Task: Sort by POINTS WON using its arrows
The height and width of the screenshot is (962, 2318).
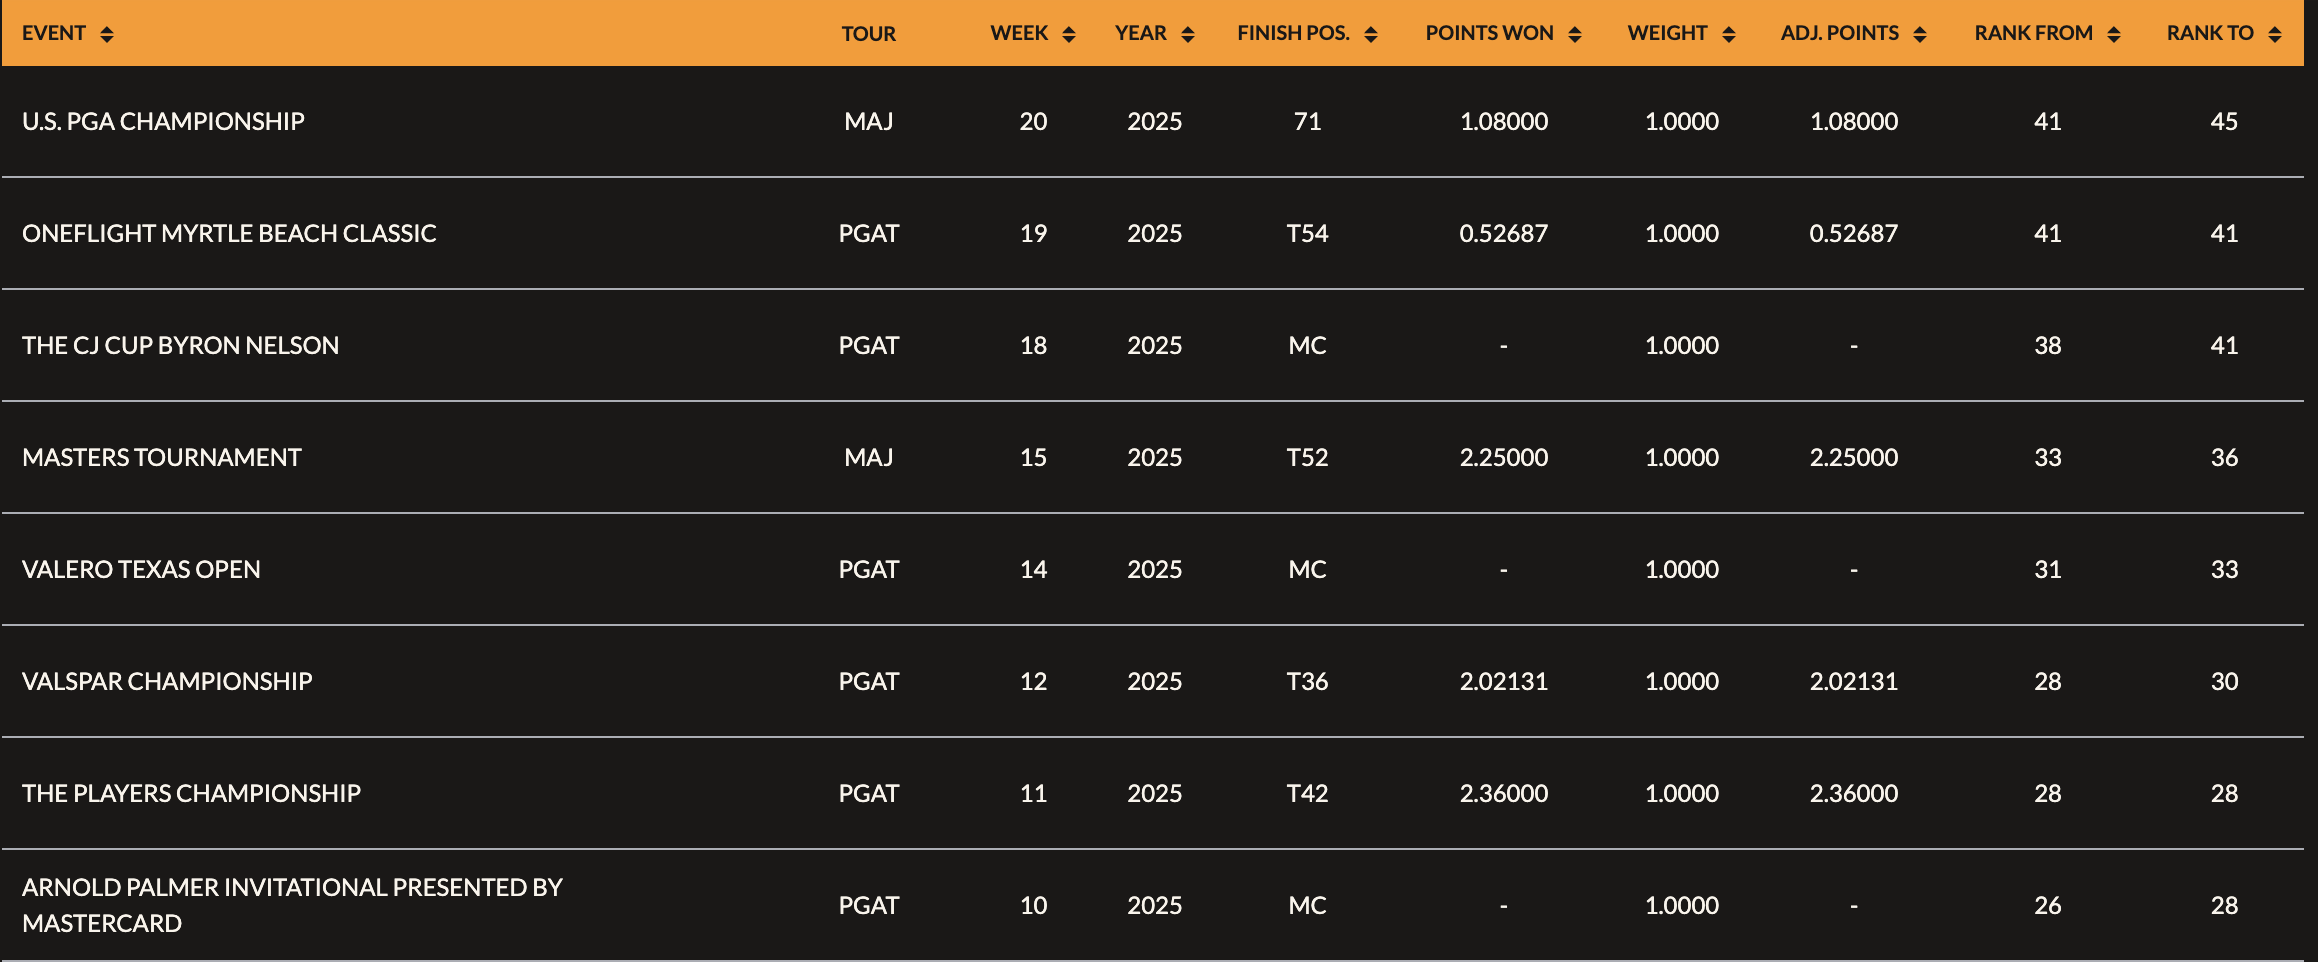Action: pos(1575,34)
